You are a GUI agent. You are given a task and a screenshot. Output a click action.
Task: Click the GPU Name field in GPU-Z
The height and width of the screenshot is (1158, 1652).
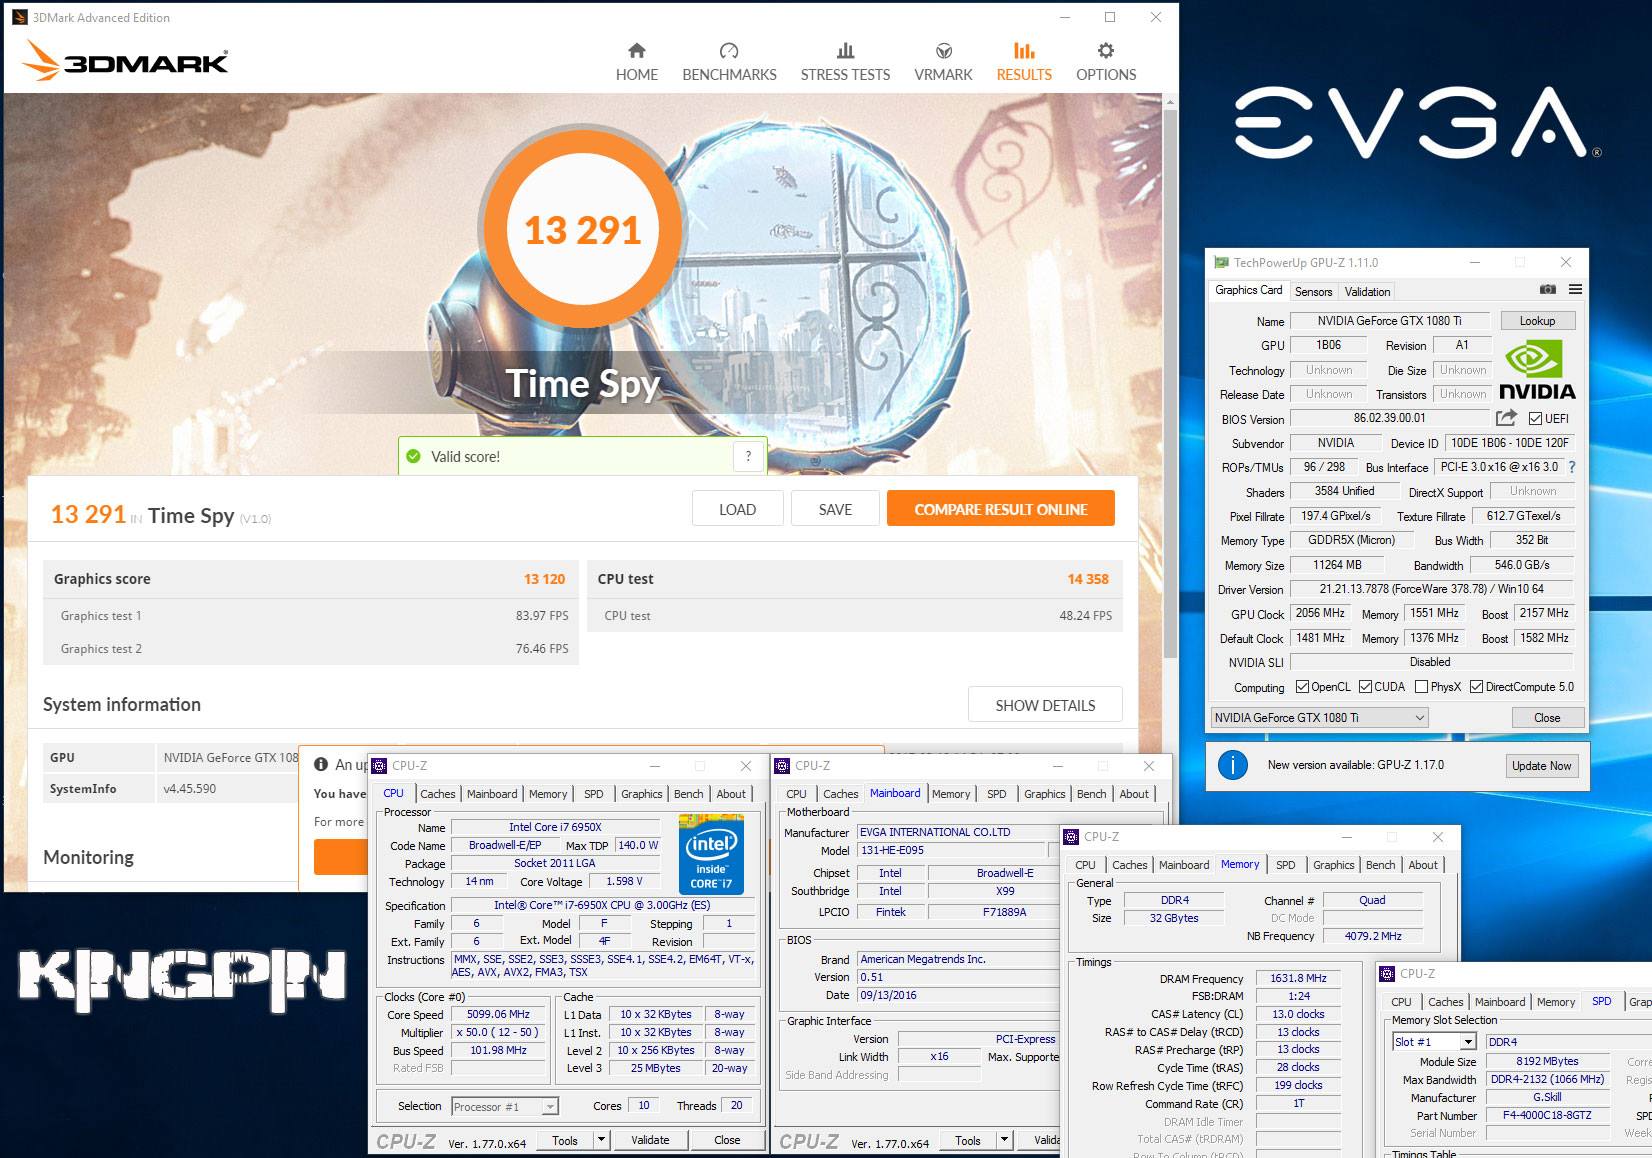(1389, 321)
